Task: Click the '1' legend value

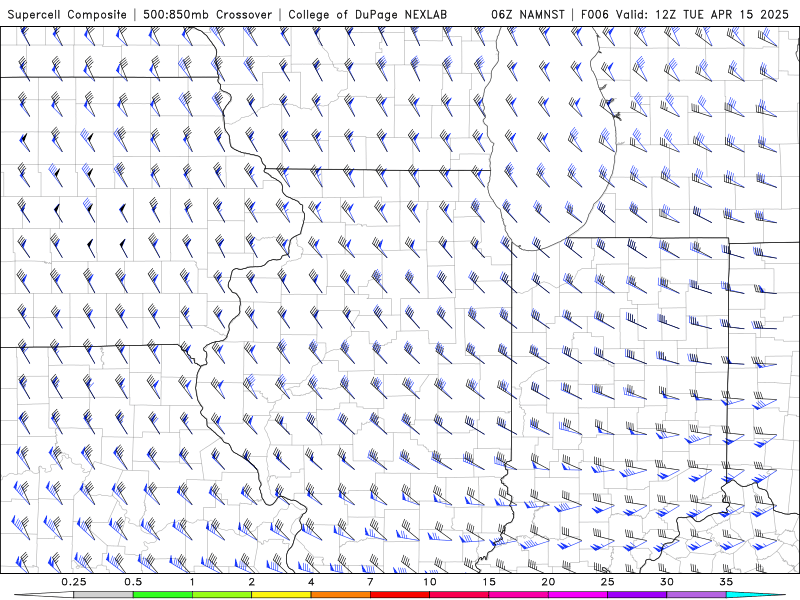Action: (x=192, y=582)
